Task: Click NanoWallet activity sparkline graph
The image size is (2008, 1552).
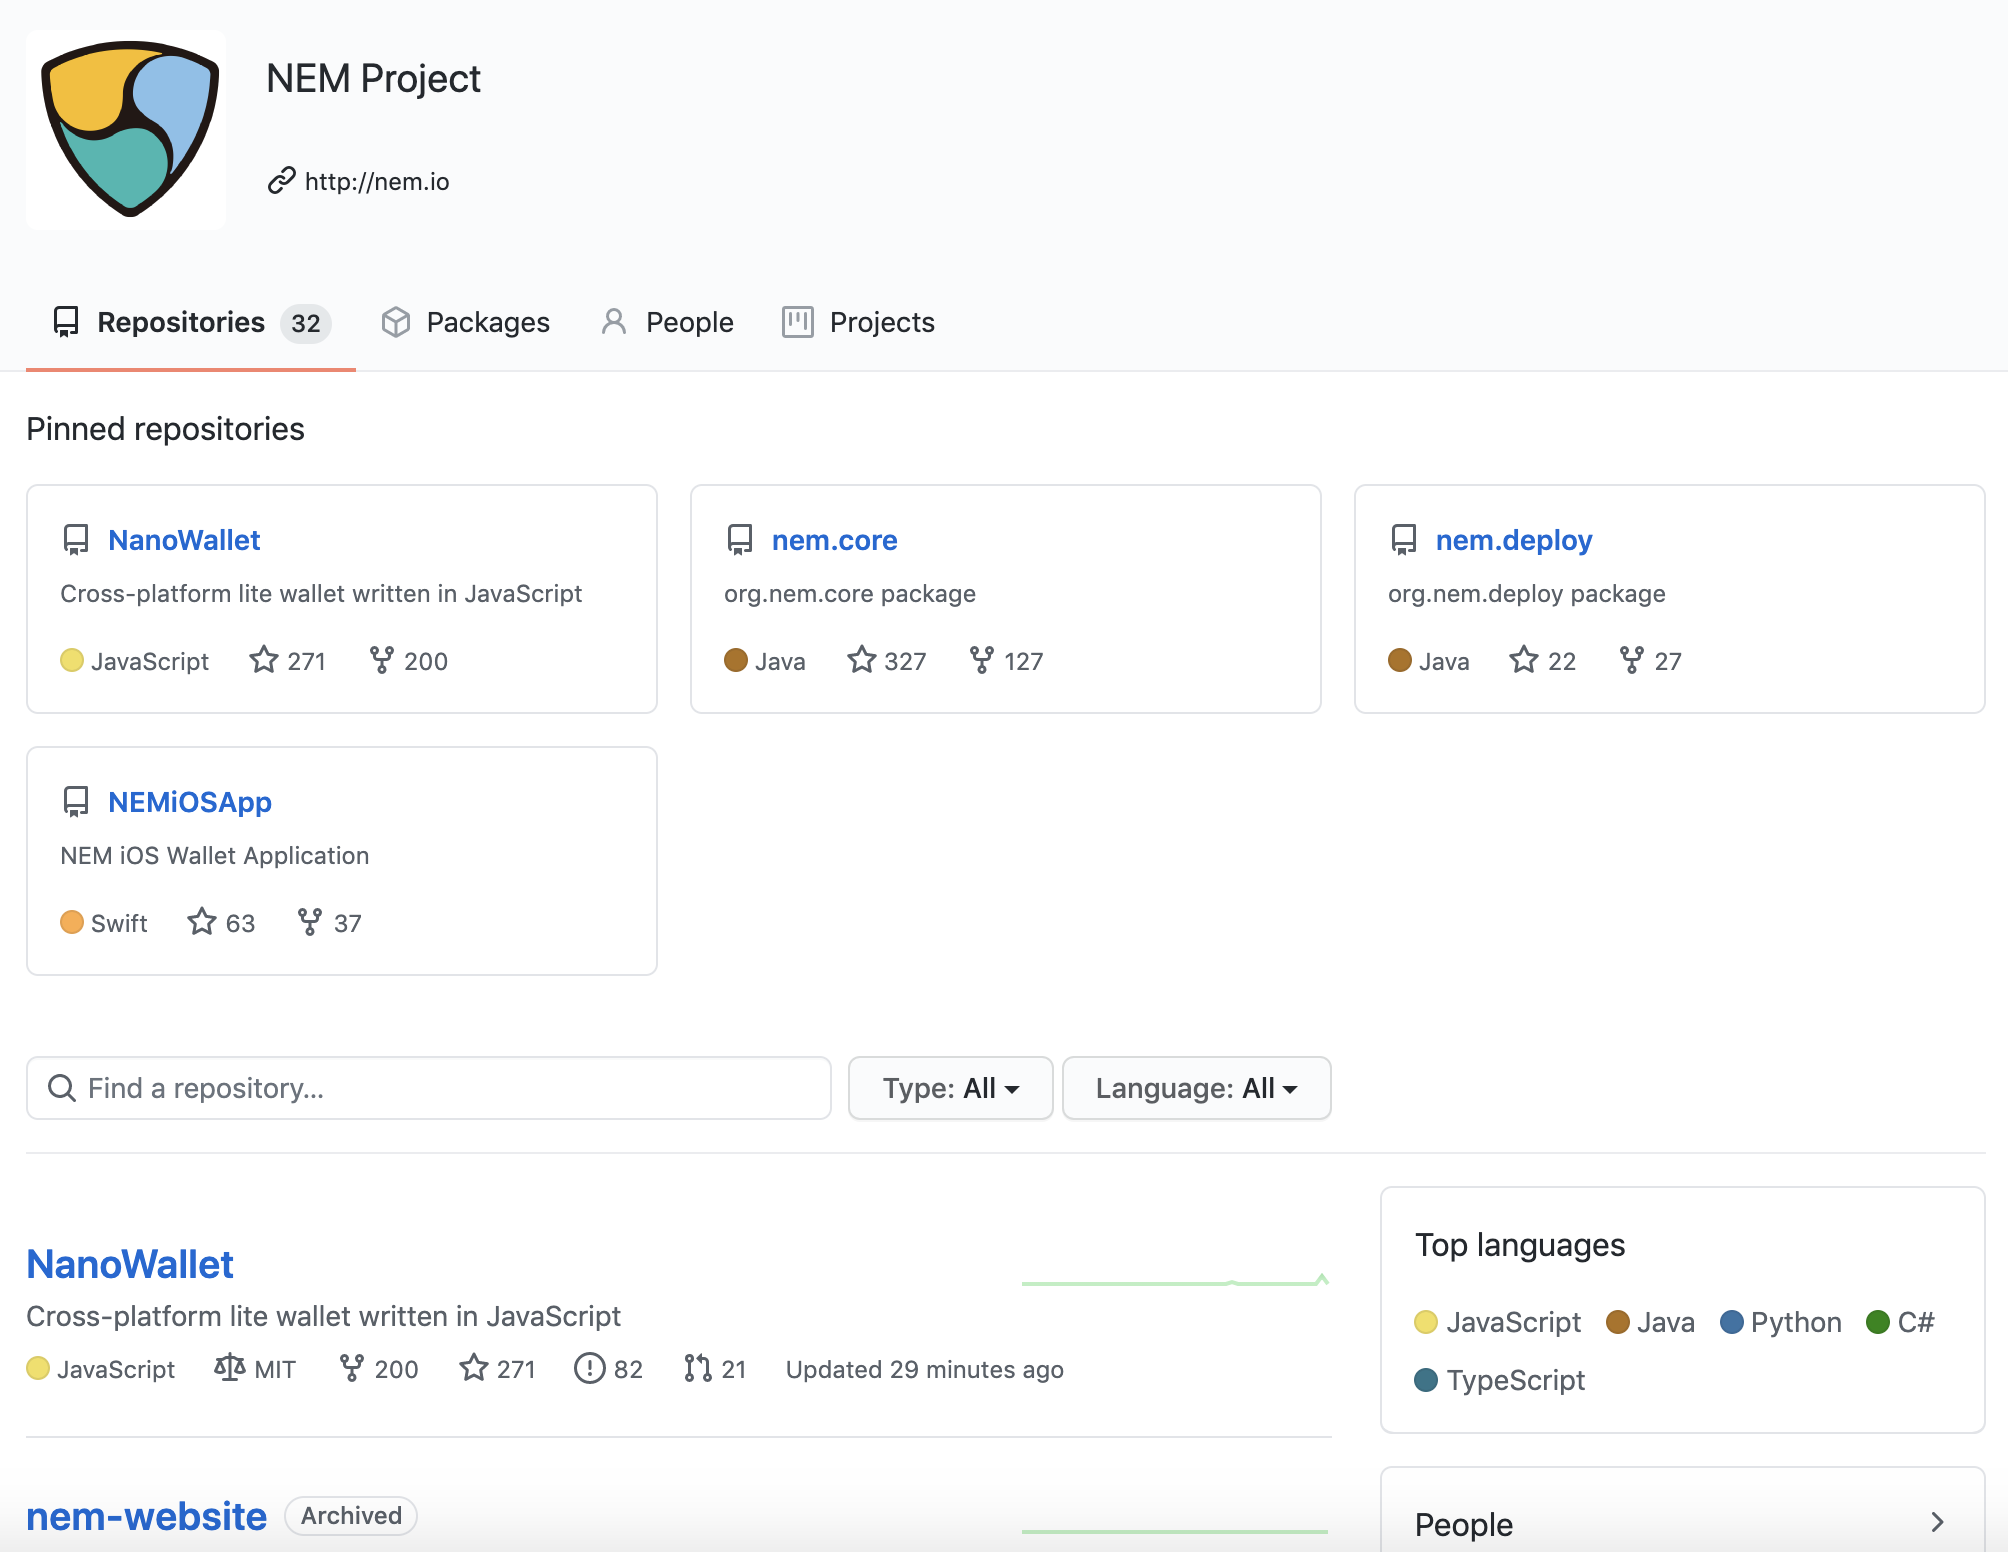Action: (1175, 1280)
